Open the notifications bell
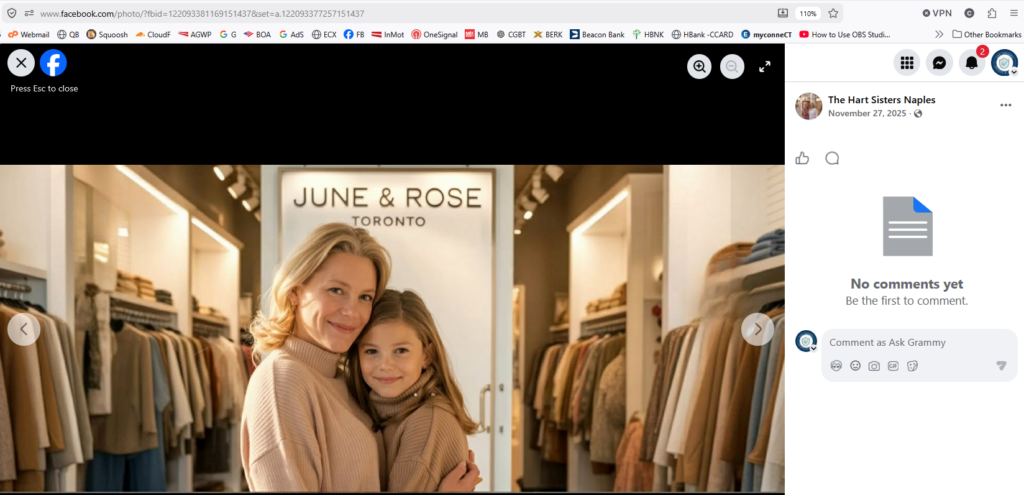The width and height of the screenshot is (1024, 495). point(972,63)
